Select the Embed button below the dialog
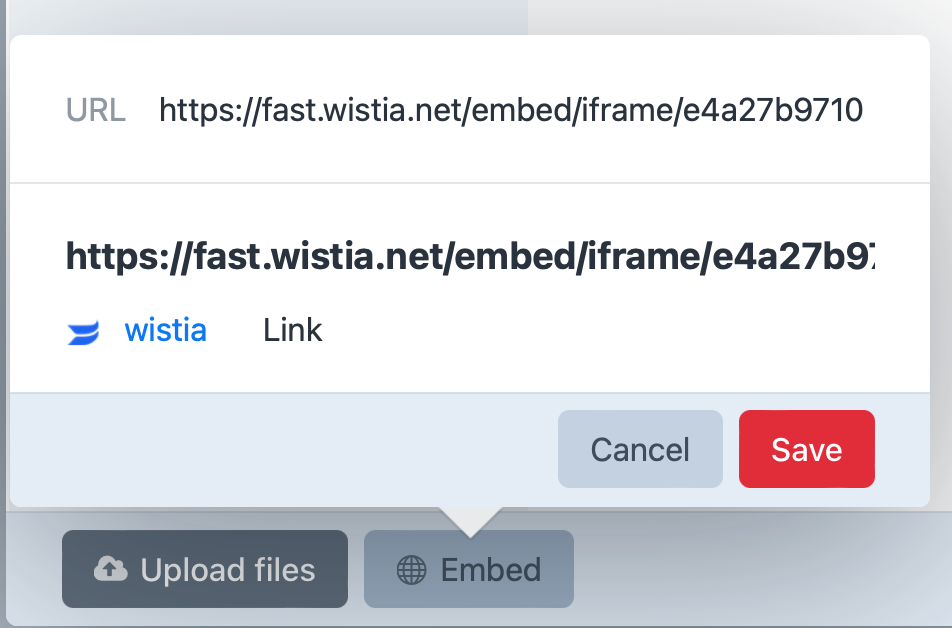Image resolution: width=952 pixels, height=628 pixels. (x=468, y=570)
